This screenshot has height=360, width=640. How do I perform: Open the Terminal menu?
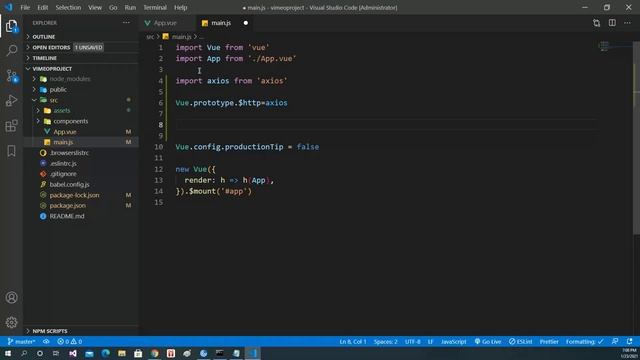point(155,7)
